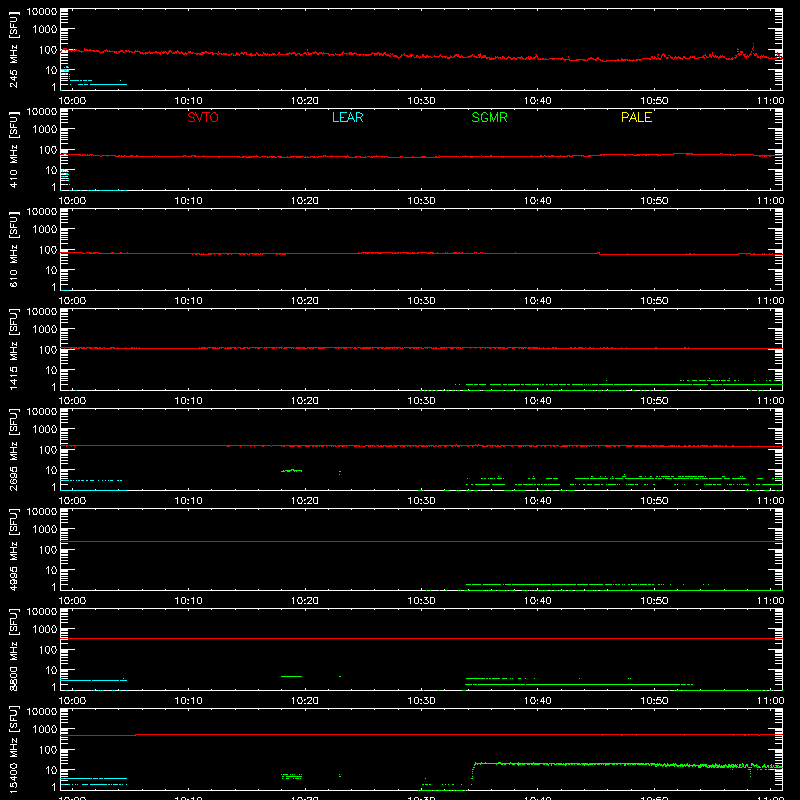Click the 100 y-tick on 610 MHz panel
The height and width of the screenshot is (800, 800).
(48, 250)
